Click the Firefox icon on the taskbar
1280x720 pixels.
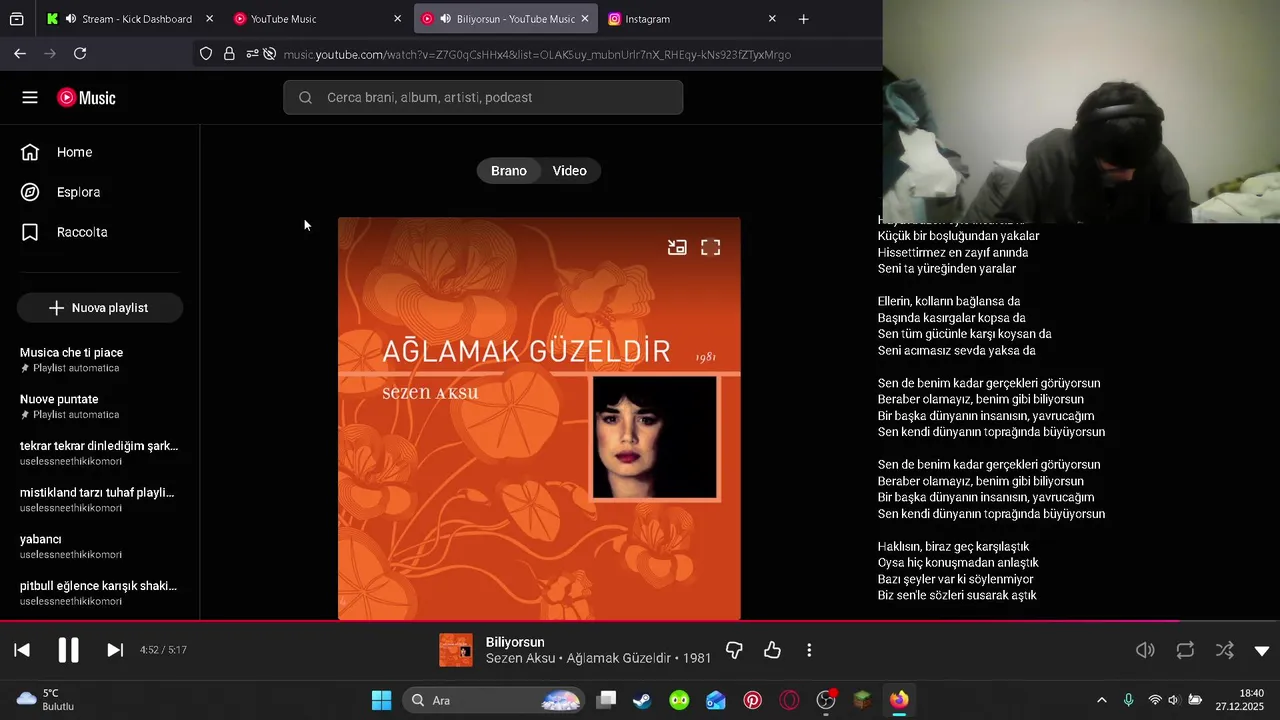click(899, 700)
